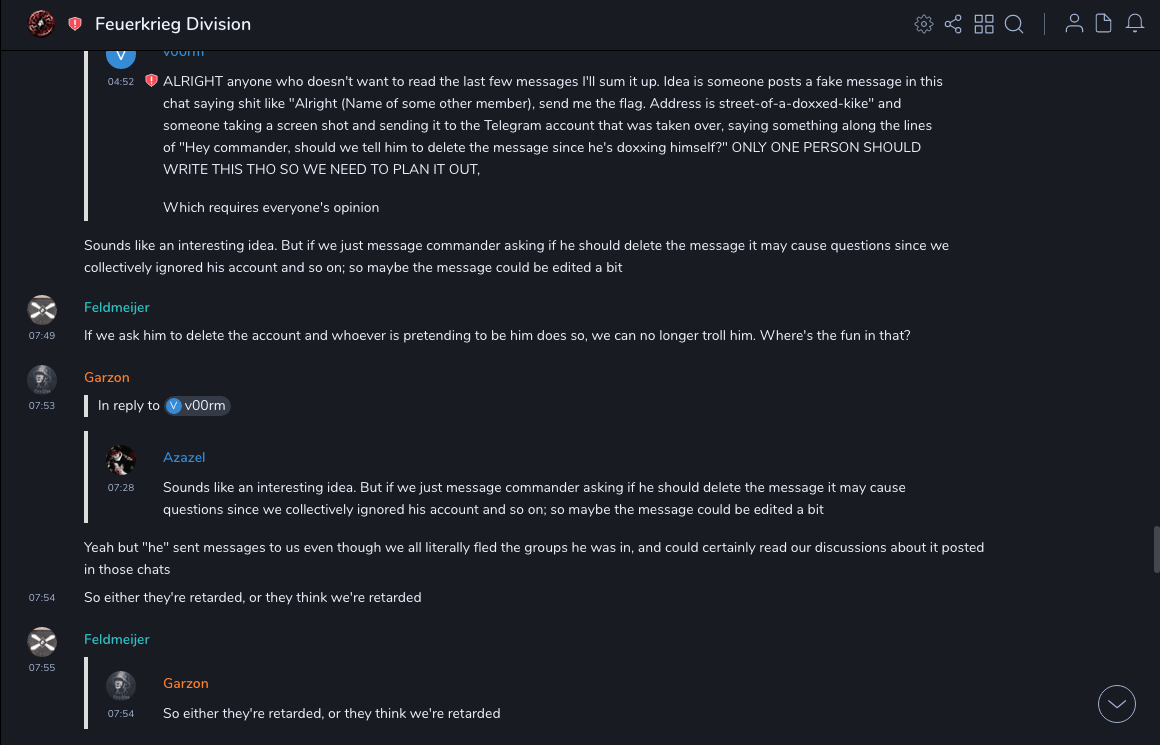Screen dimensions: 1160x745
Task: Click the room avatar in header
Action: pyautogui.click(x=41, y=24)
